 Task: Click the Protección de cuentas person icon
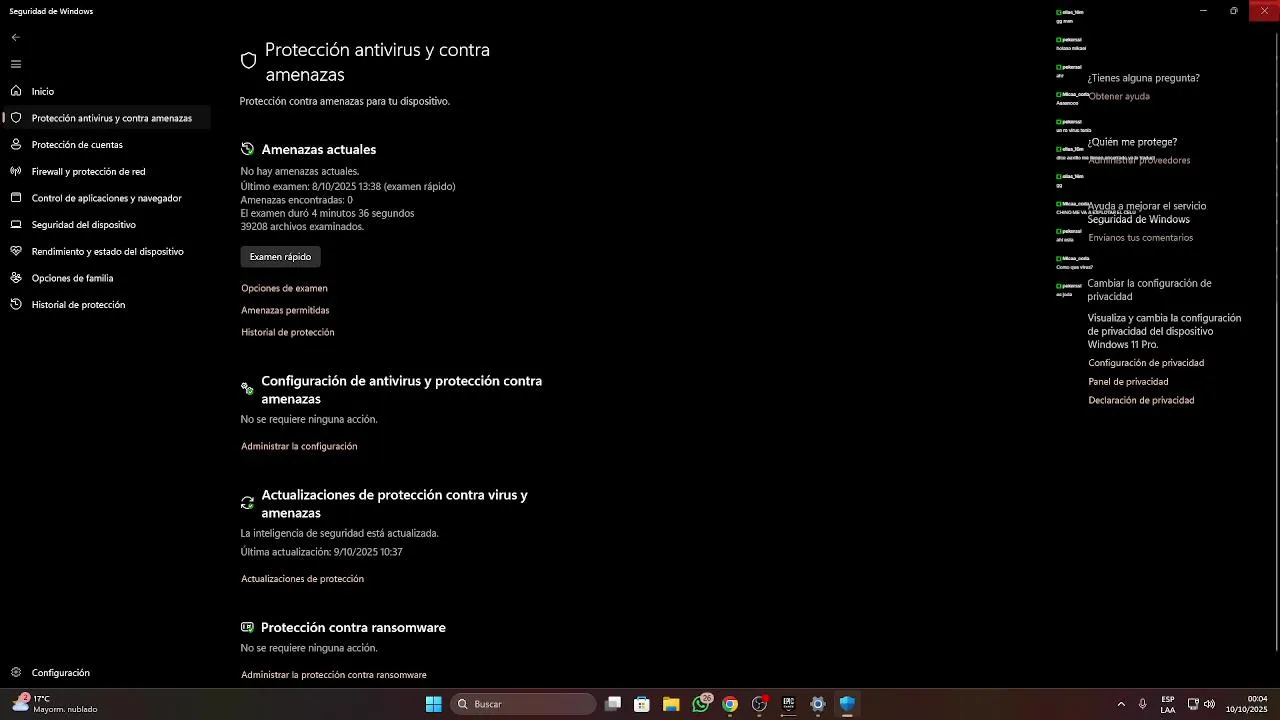[15, 145]
